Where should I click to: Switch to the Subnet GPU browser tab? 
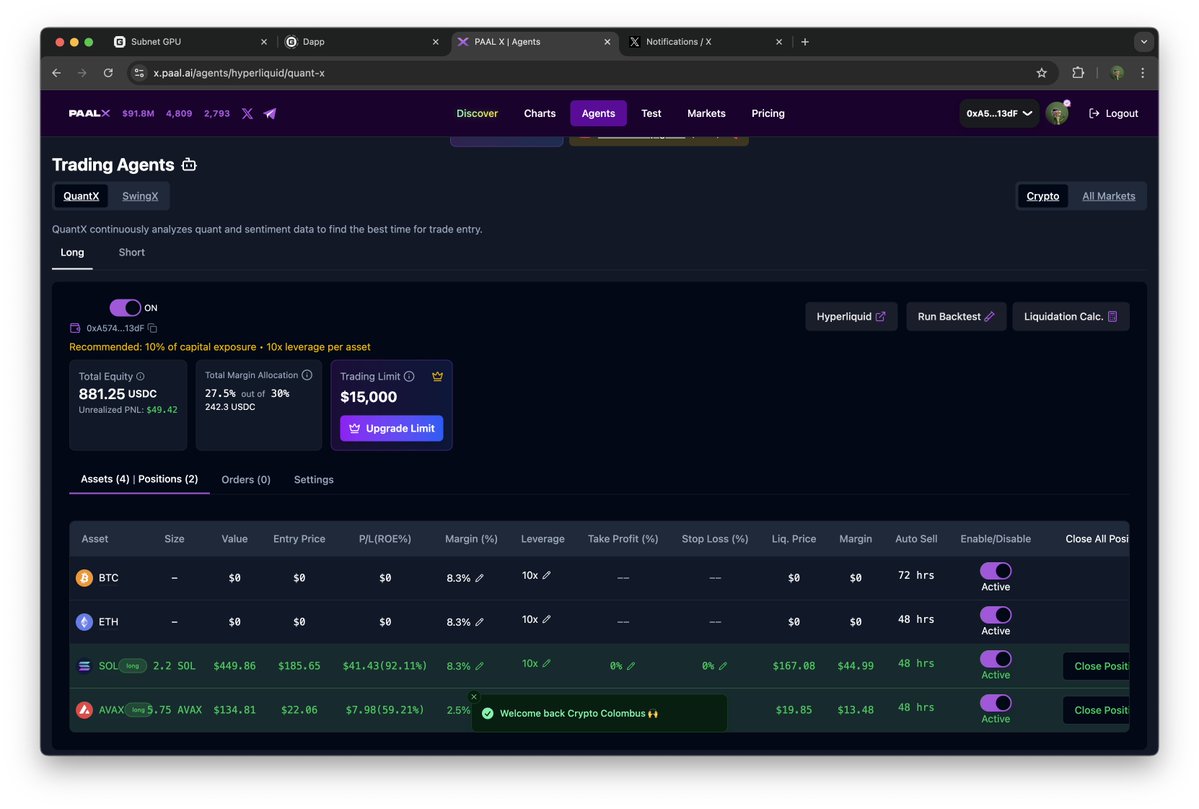191,41
